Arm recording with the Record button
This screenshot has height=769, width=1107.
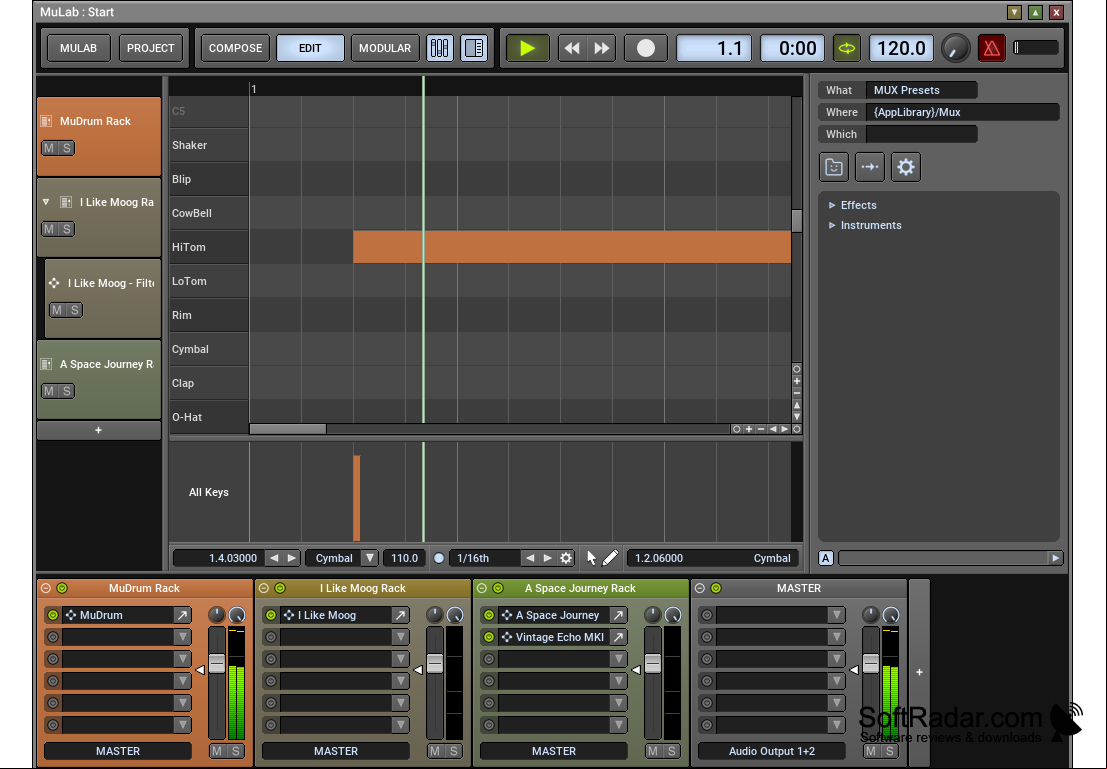[x=645, y=48]
